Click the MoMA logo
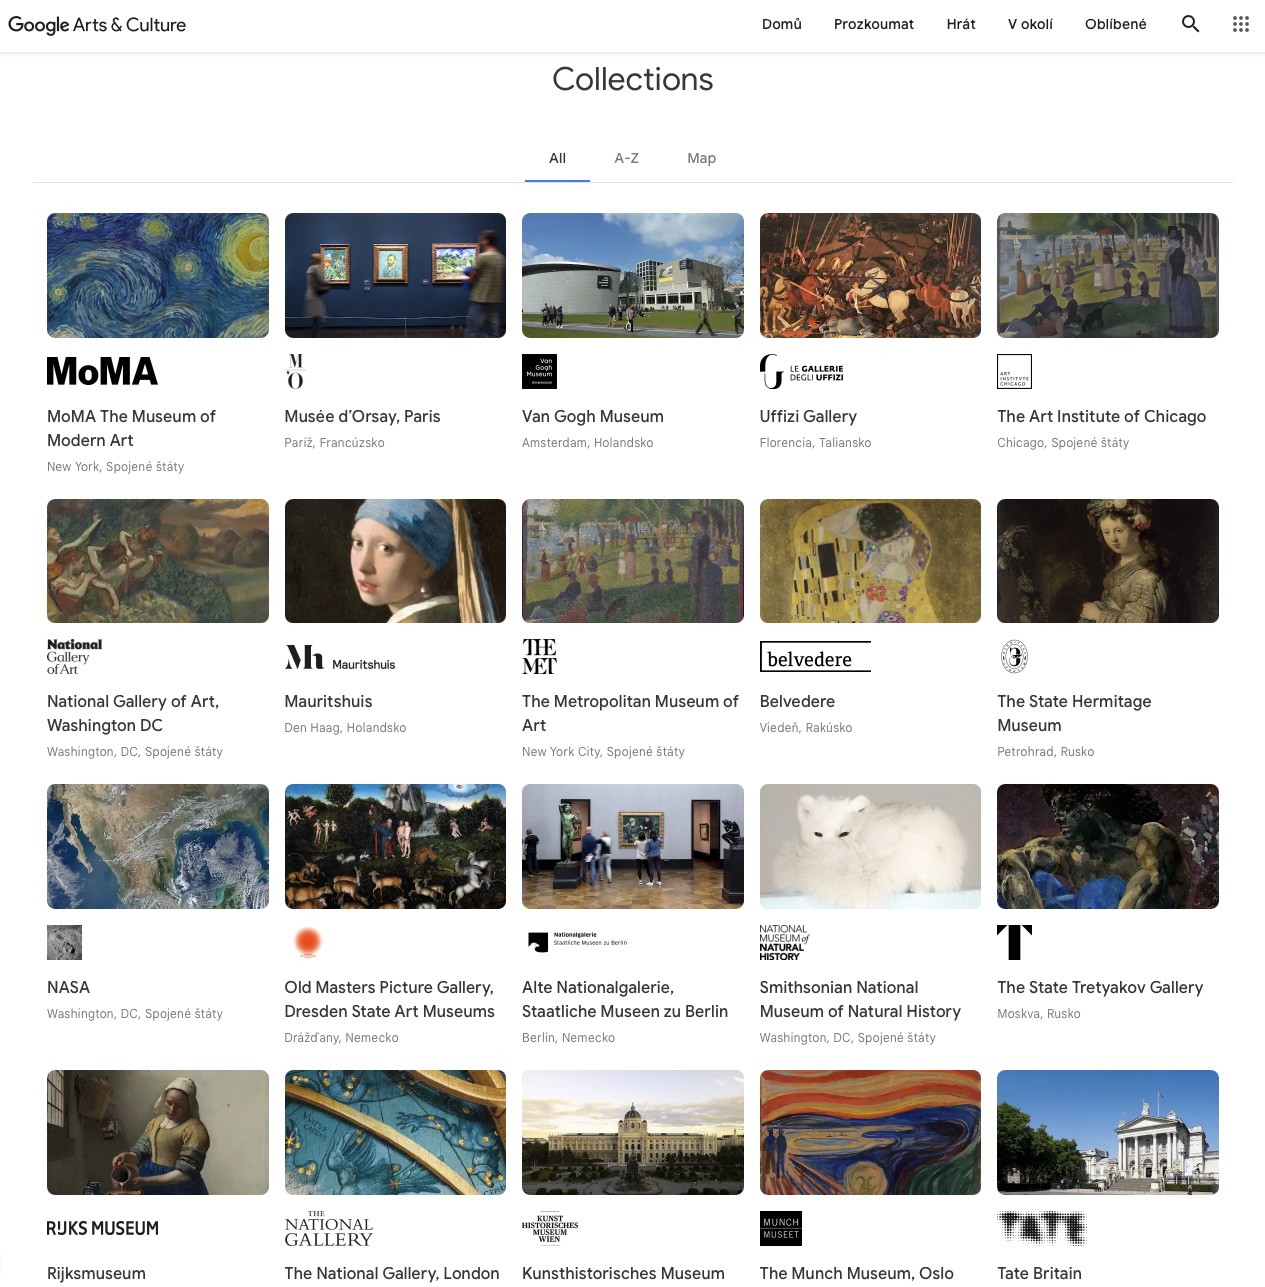1265x1287 pixels. pyautogui.click(x=102, y=372)
